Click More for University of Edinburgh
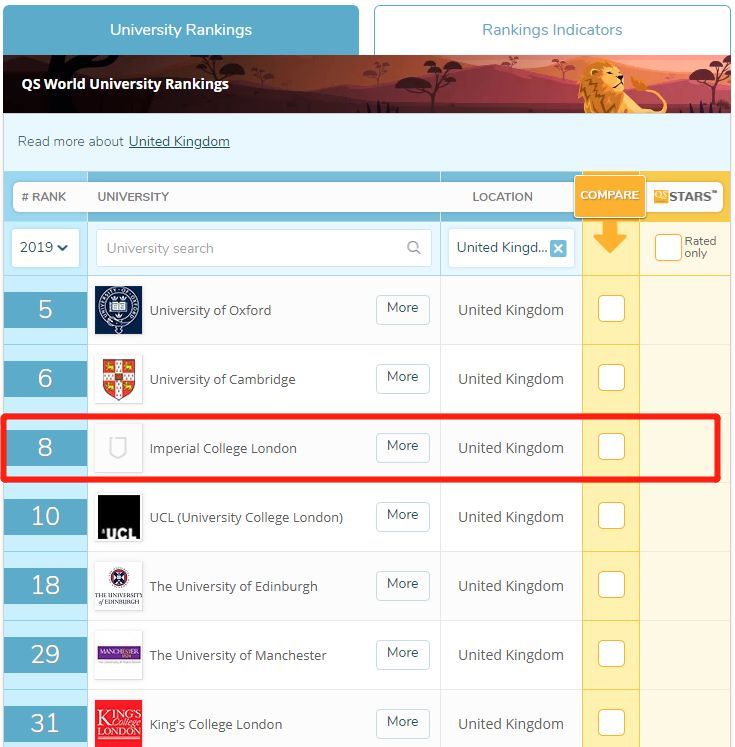Screen dimensions: 735x747 (x=403, y=585)
